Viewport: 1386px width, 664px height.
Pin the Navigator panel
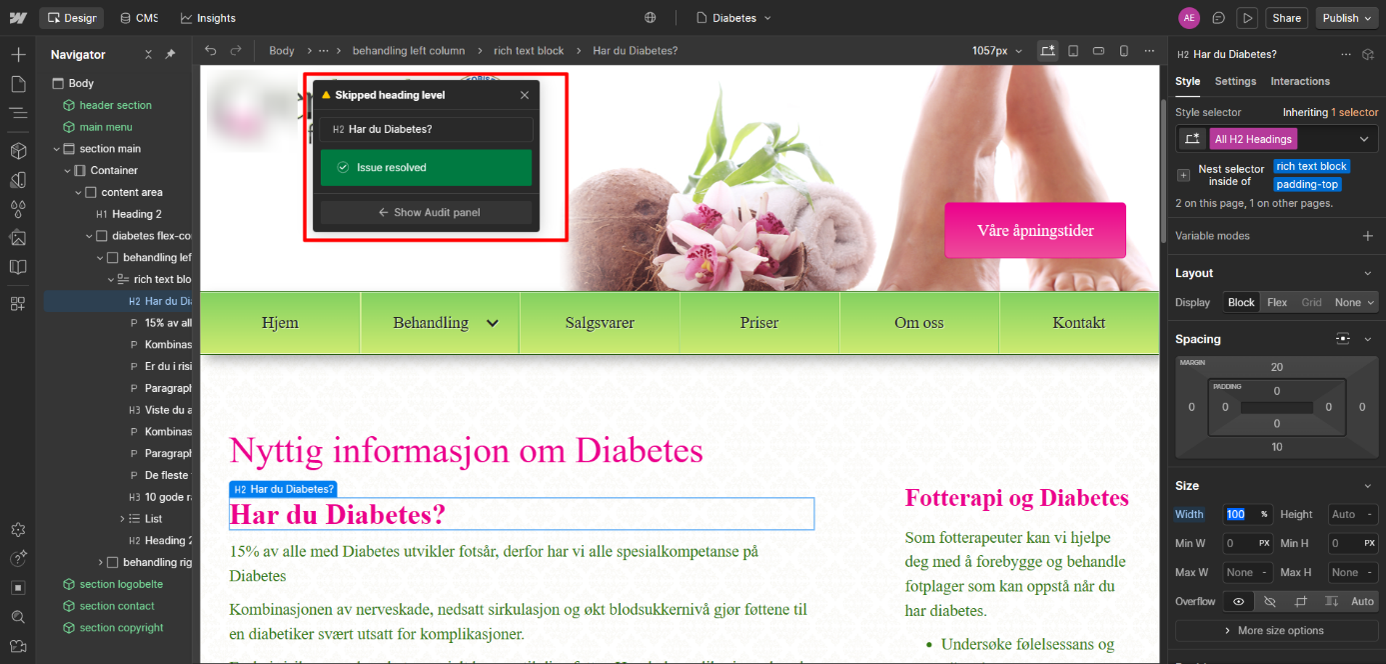tap(170, 54)
